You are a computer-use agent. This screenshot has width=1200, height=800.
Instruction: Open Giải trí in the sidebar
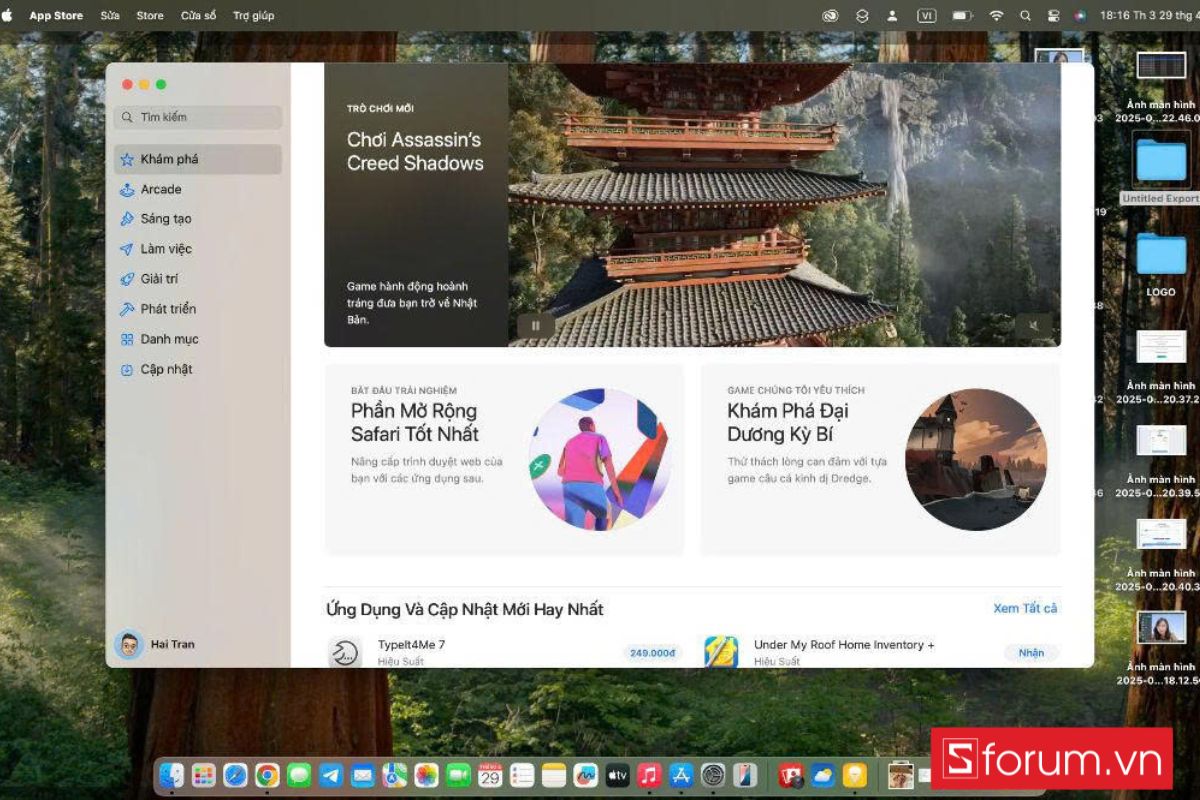[x=198, y=279]
